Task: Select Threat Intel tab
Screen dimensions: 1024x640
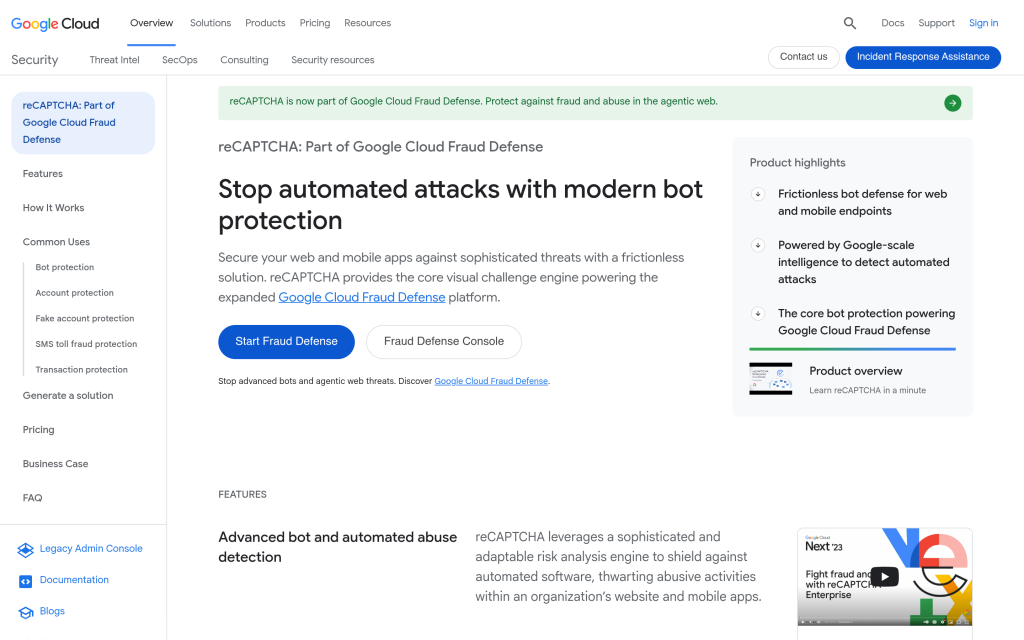Action: tap(114, 59)
